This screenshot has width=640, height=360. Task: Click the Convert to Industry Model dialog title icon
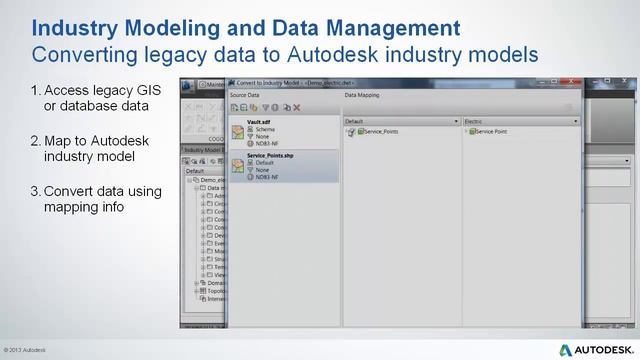pyautogui.click(x=231, y=83)
